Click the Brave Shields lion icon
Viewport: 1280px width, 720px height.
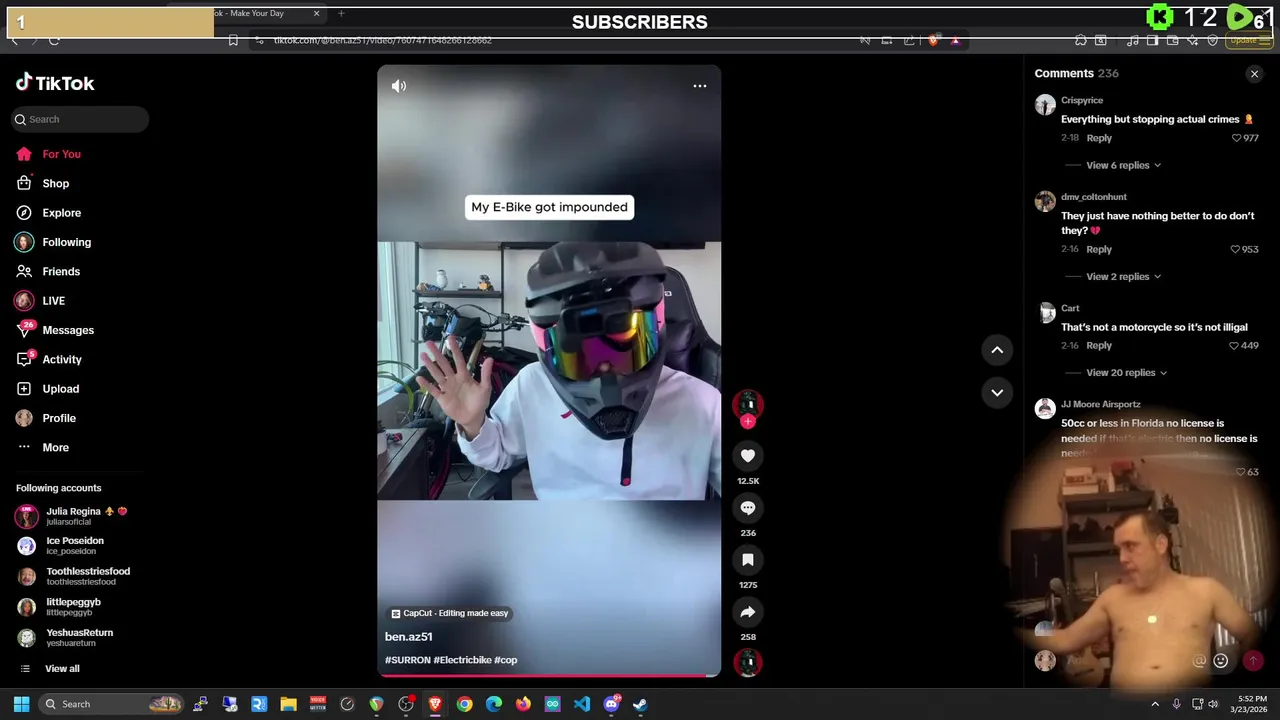coord(933,40)
